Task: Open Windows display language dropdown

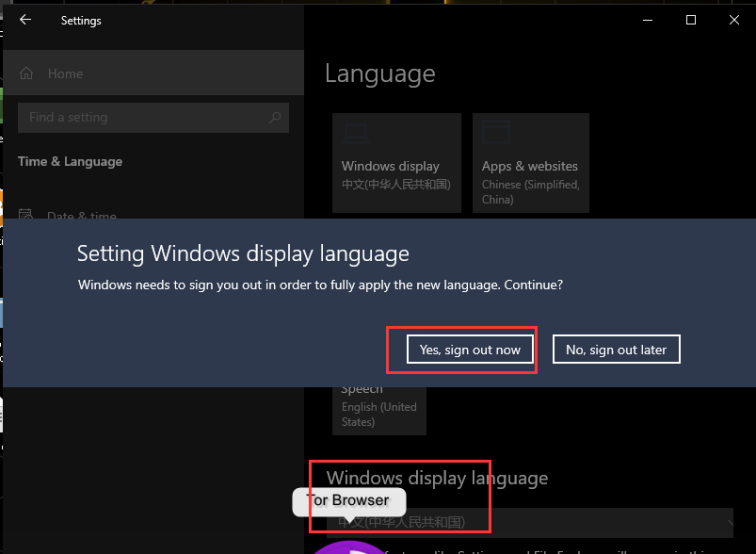Action: pyautogui.click(x=530, y=523)
